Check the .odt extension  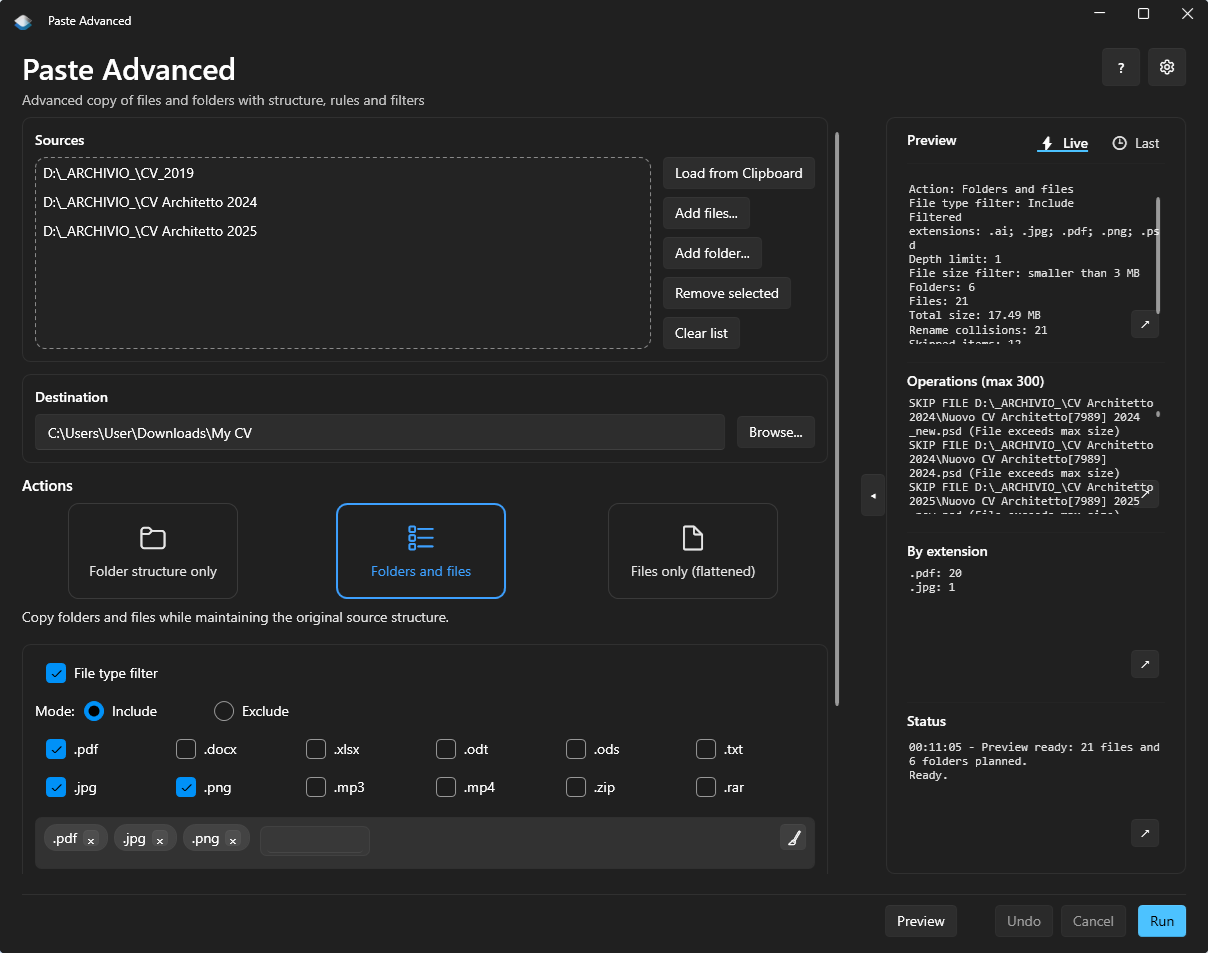[446, 749]
